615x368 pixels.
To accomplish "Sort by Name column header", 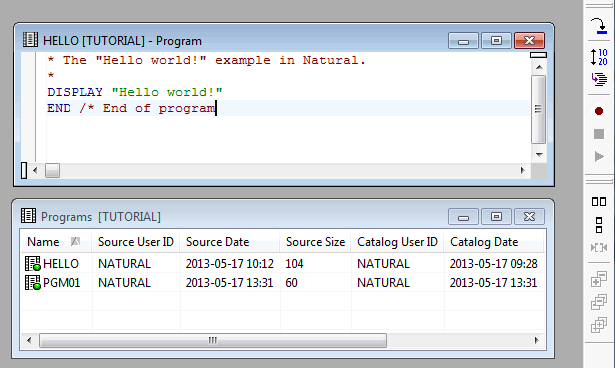I will coord(56,242).
